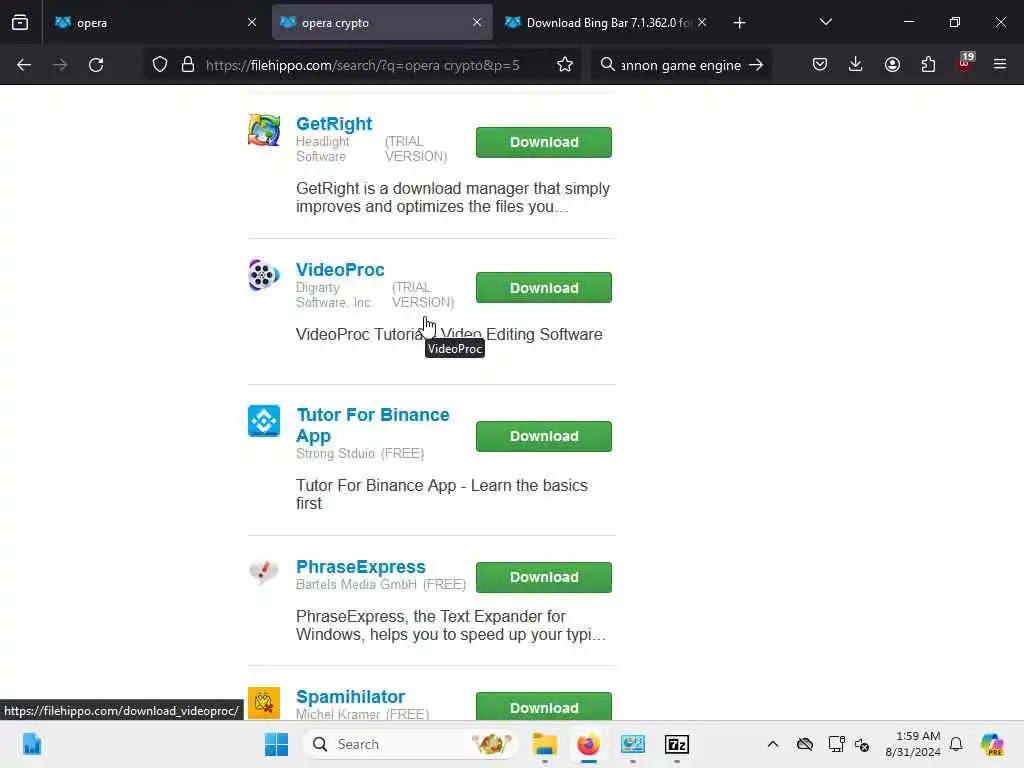The height and width of the screenshot is (768, 1024).
Task: Open the VideoProc title link
Action: click(340, 270)
